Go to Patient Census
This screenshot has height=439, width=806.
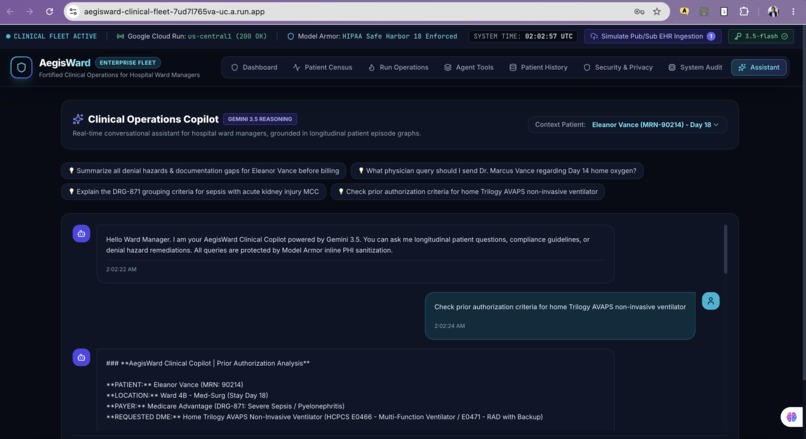coord(322,67)
